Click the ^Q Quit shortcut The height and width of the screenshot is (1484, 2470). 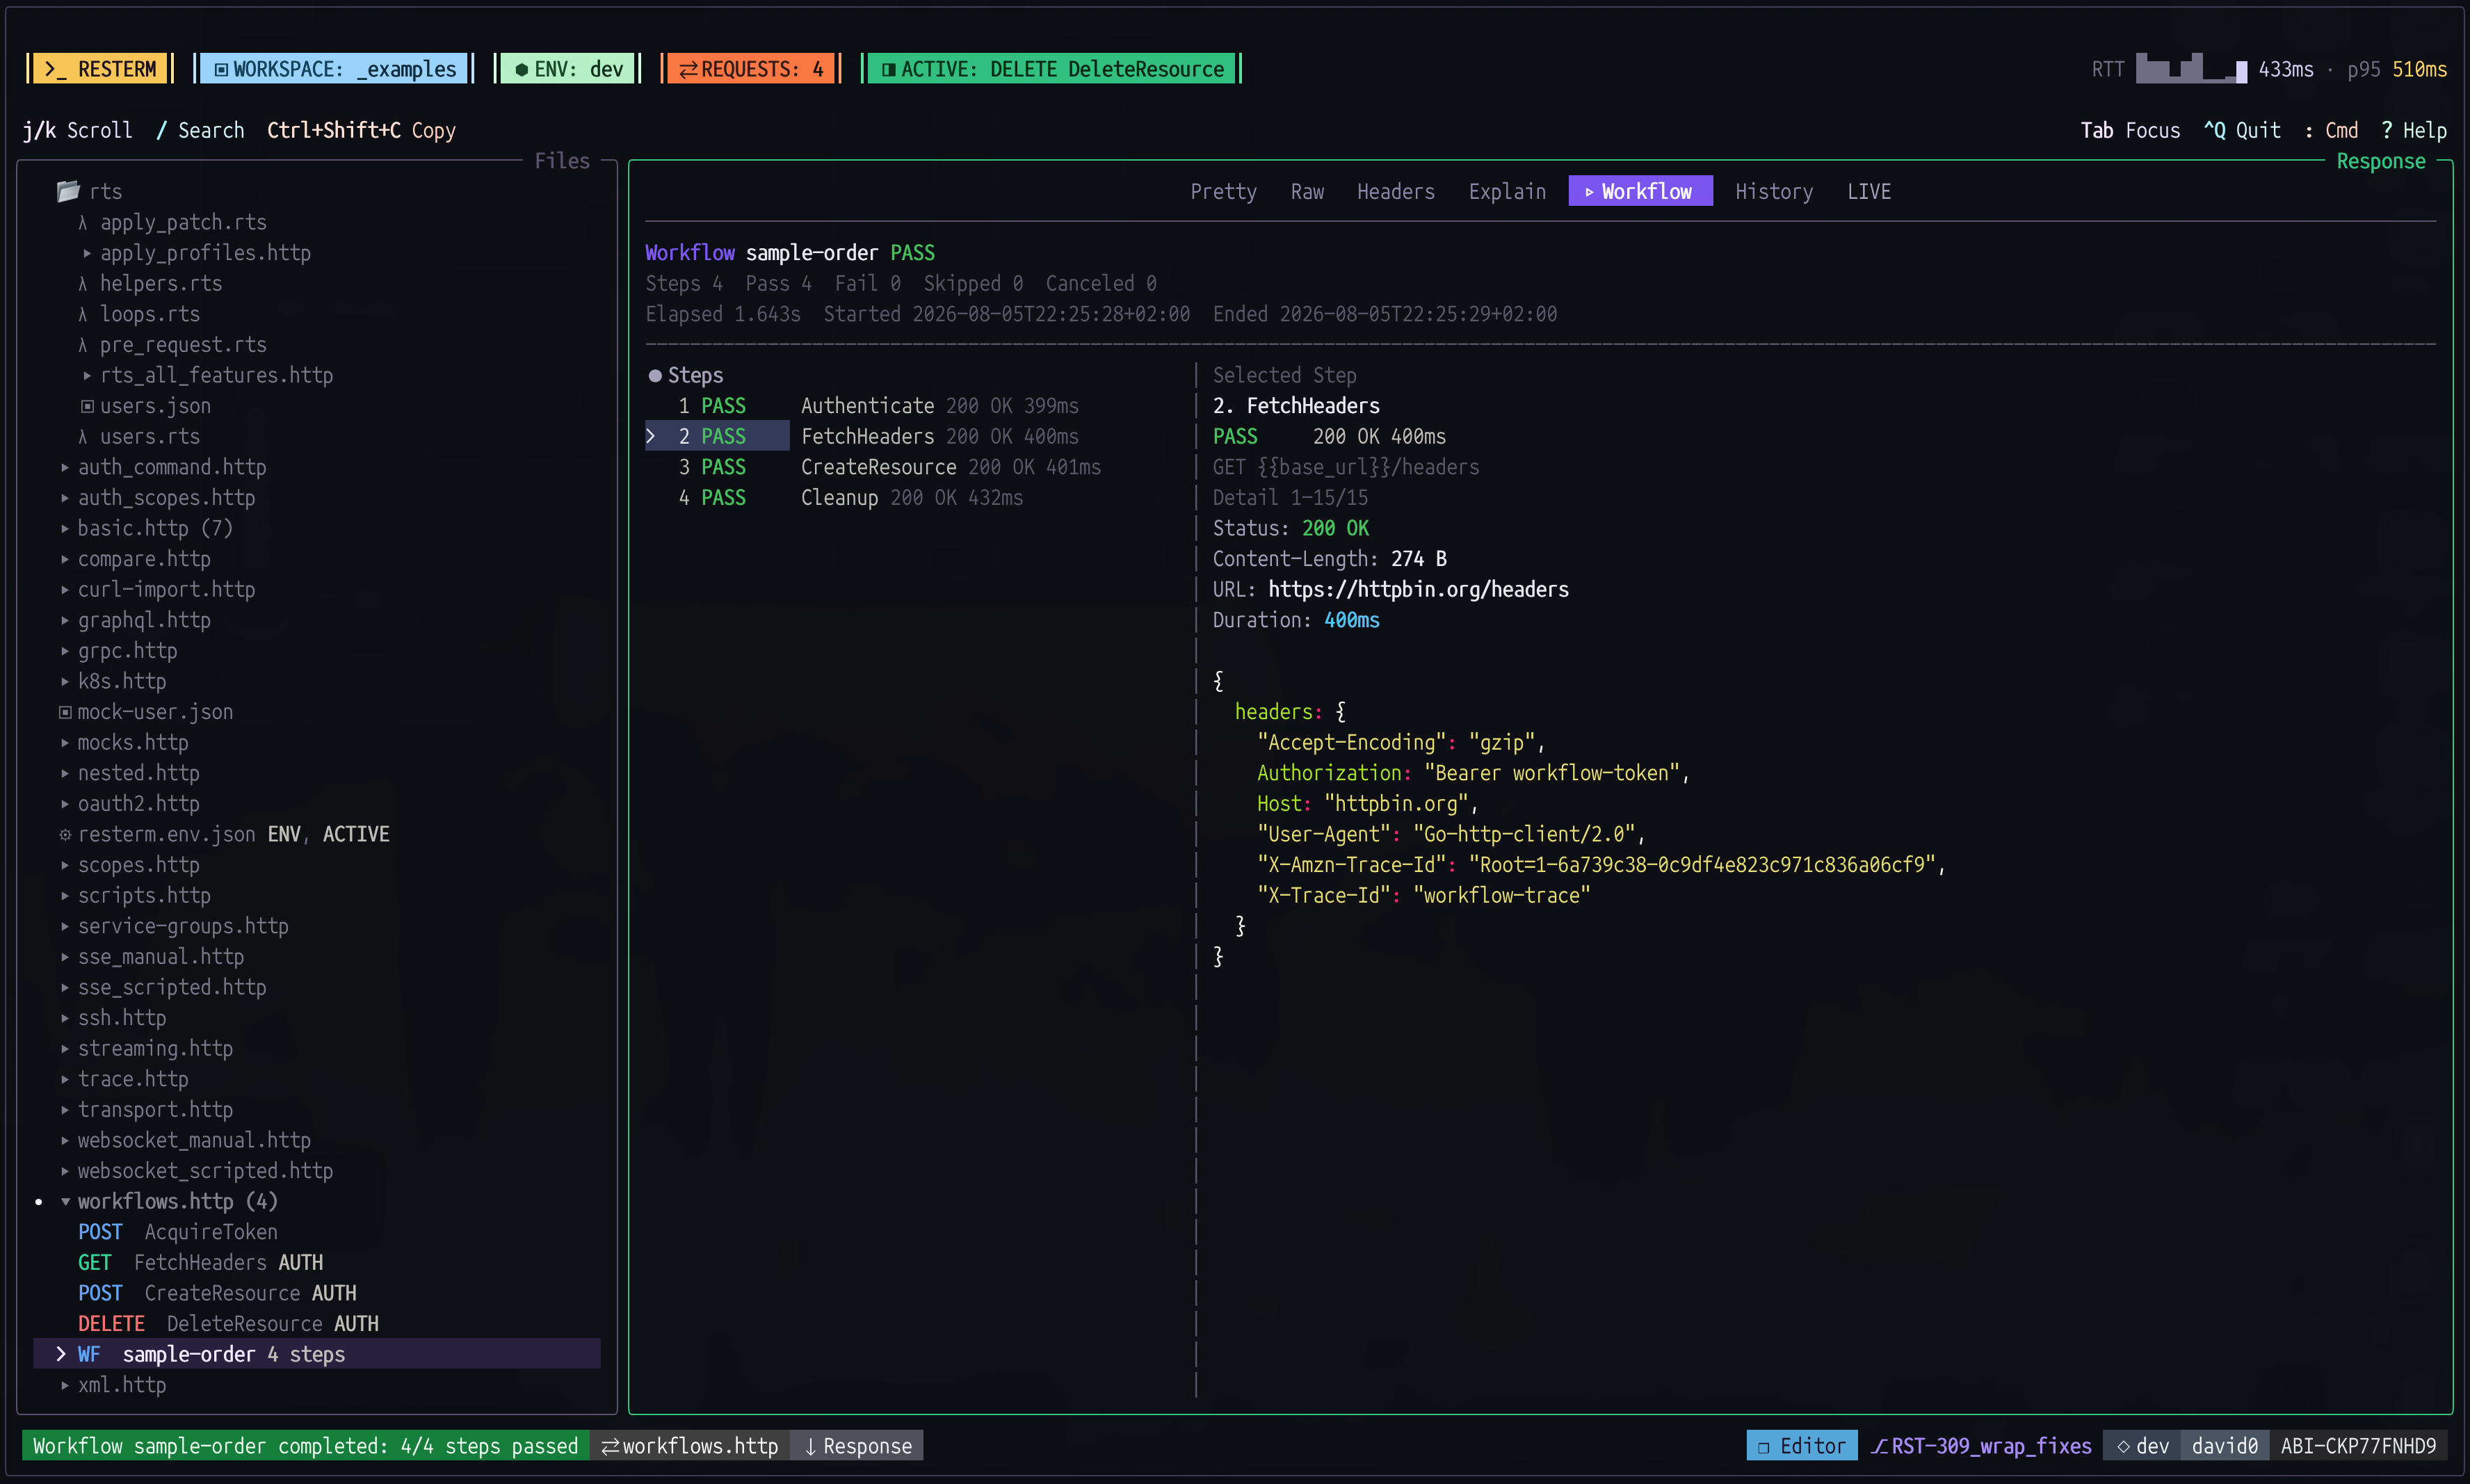click(x=2242, y=130)
